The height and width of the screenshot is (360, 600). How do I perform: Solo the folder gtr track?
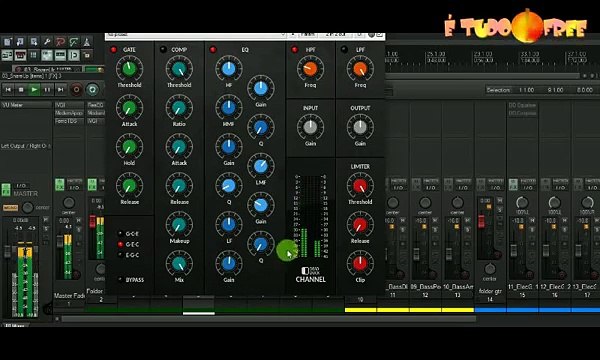(x=499, y=209)
